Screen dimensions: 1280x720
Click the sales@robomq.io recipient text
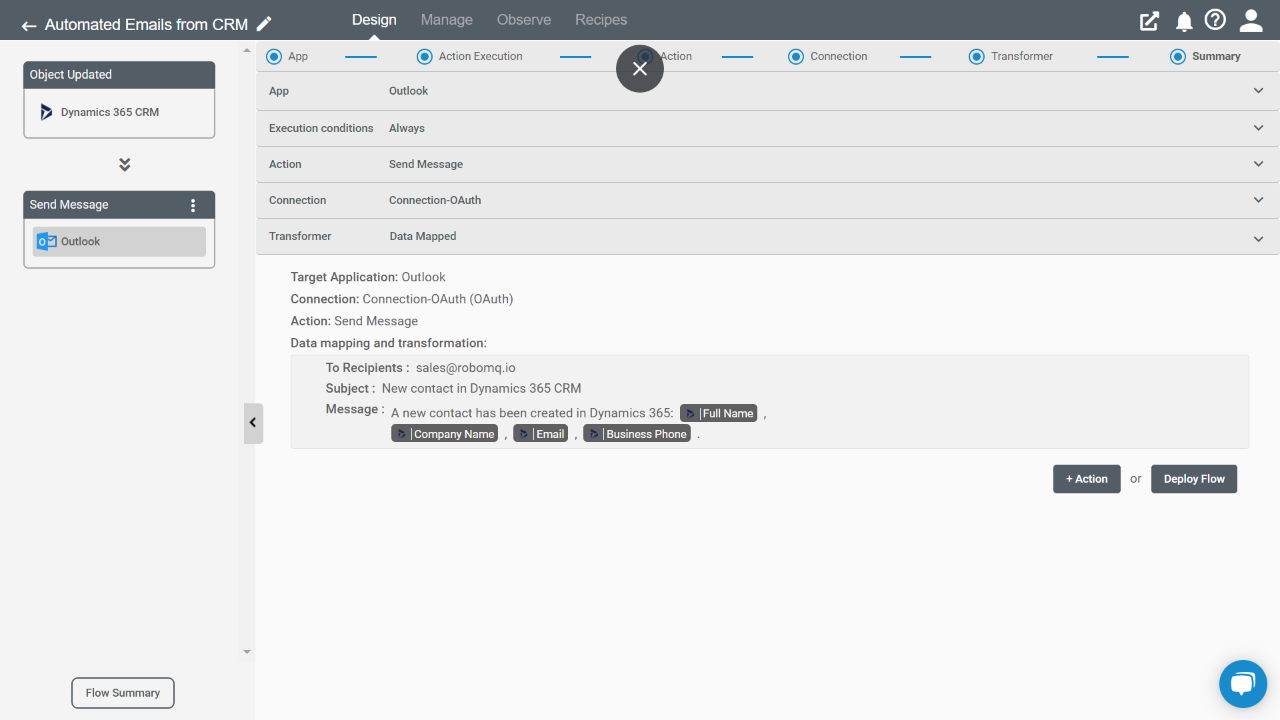pos(466,368)
